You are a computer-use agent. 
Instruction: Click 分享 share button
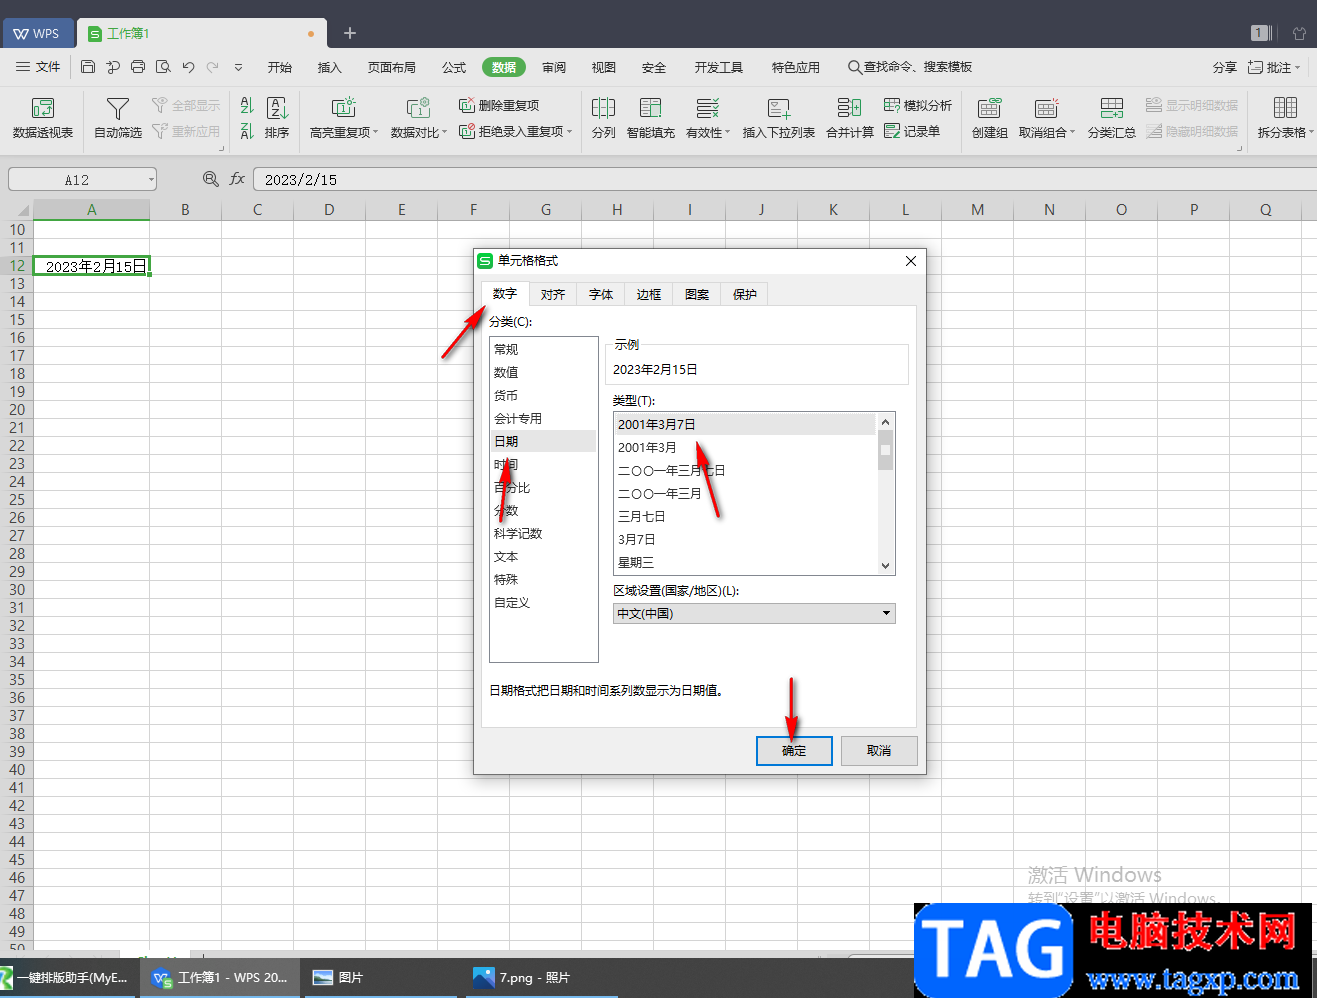1225,67
